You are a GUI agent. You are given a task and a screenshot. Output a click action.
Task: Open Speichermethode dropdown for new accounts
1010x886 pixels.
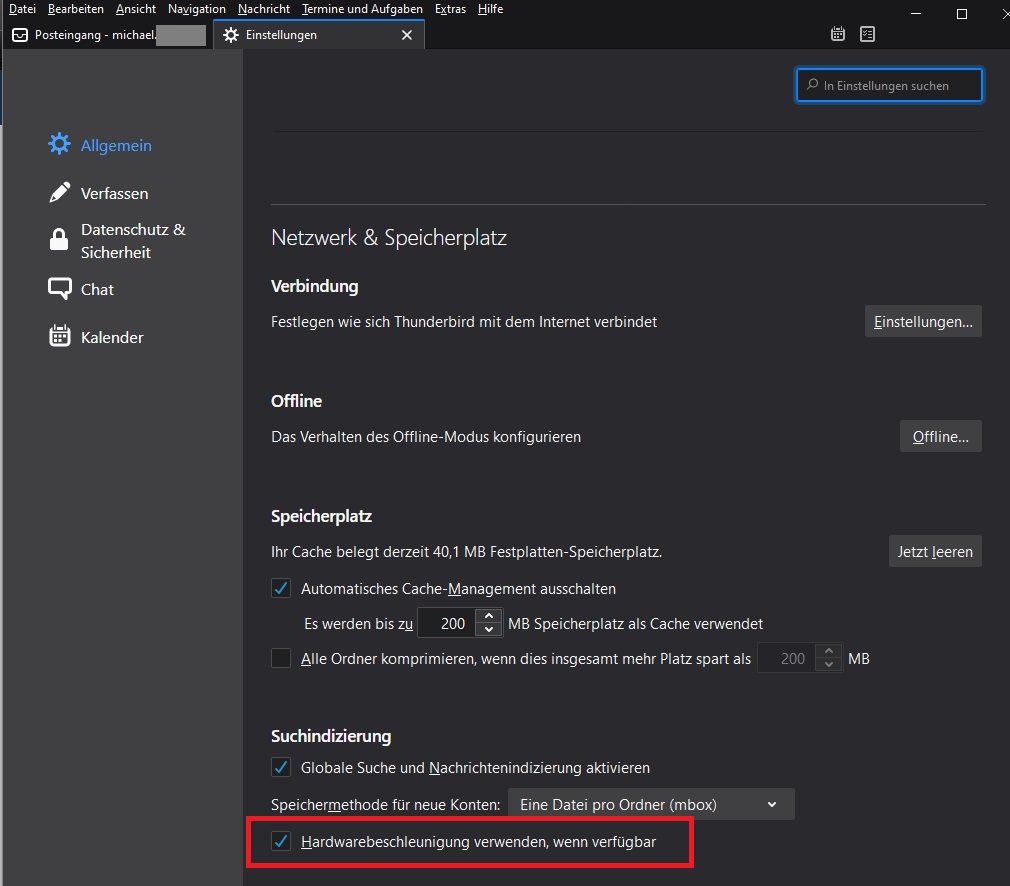coord(651,804)
